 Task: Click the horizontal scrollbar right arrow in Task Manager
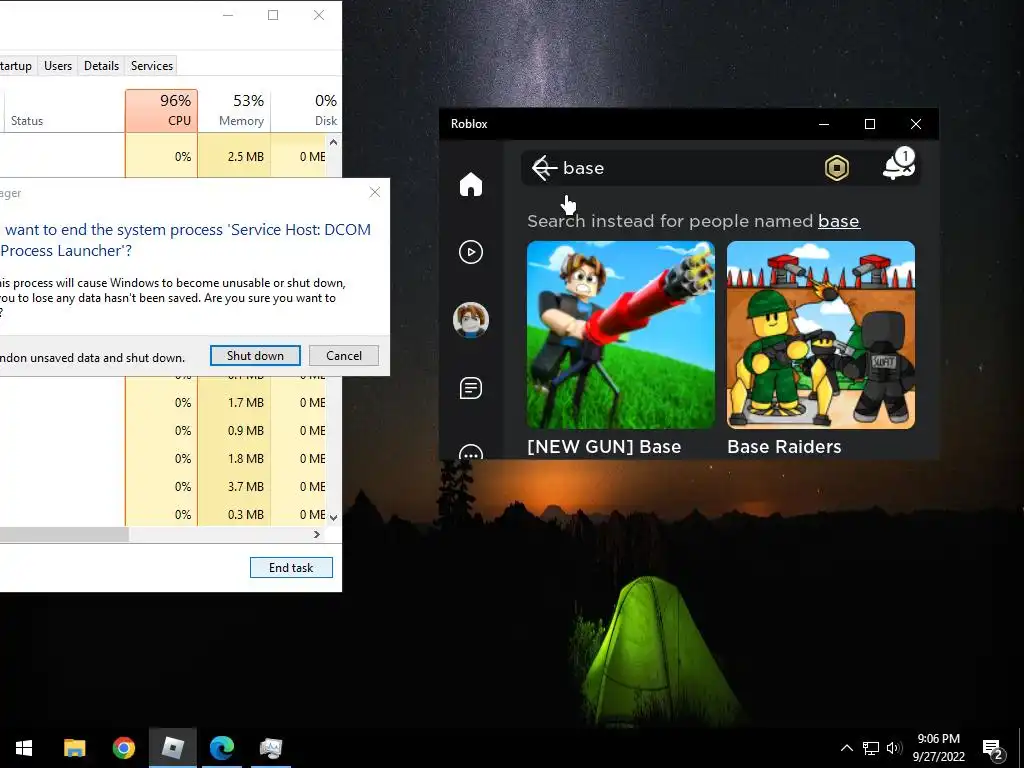[x=317, y=534]
